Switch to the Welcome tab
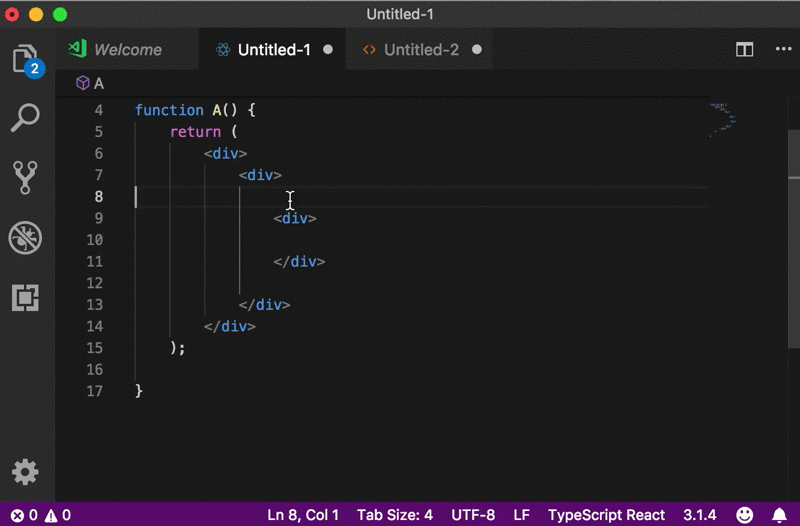The width and height of the screenshot is (800, 526). [x=127, y=49]
